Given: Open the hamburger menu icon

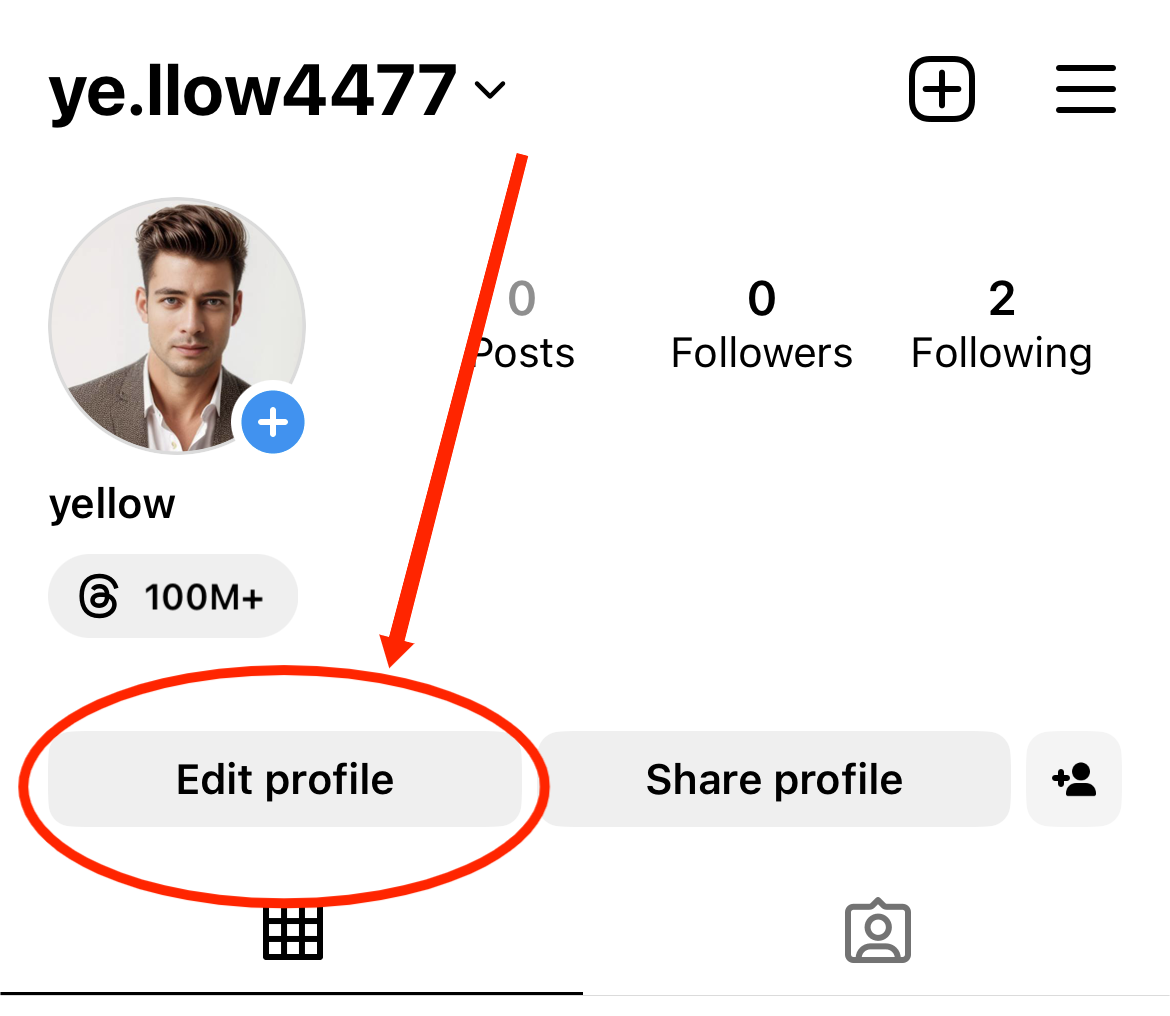Looking at the screenshot, I should click(1085, 88).
